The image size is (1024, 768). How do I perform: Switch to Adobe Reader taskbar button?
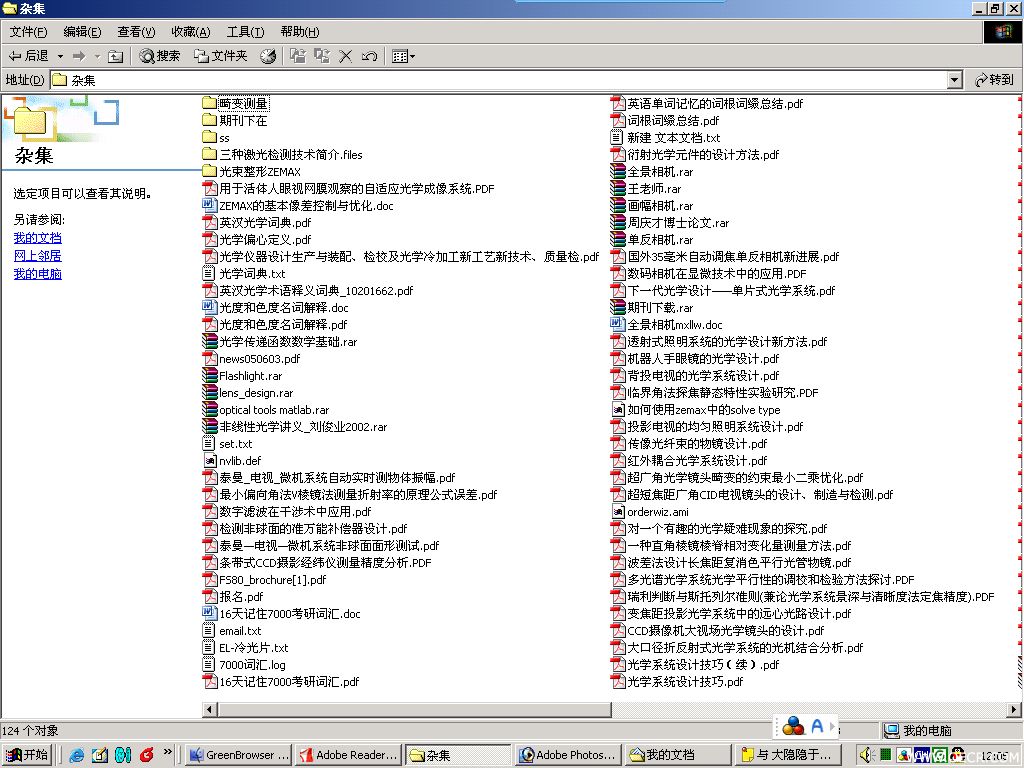click(x=348, y=755)
